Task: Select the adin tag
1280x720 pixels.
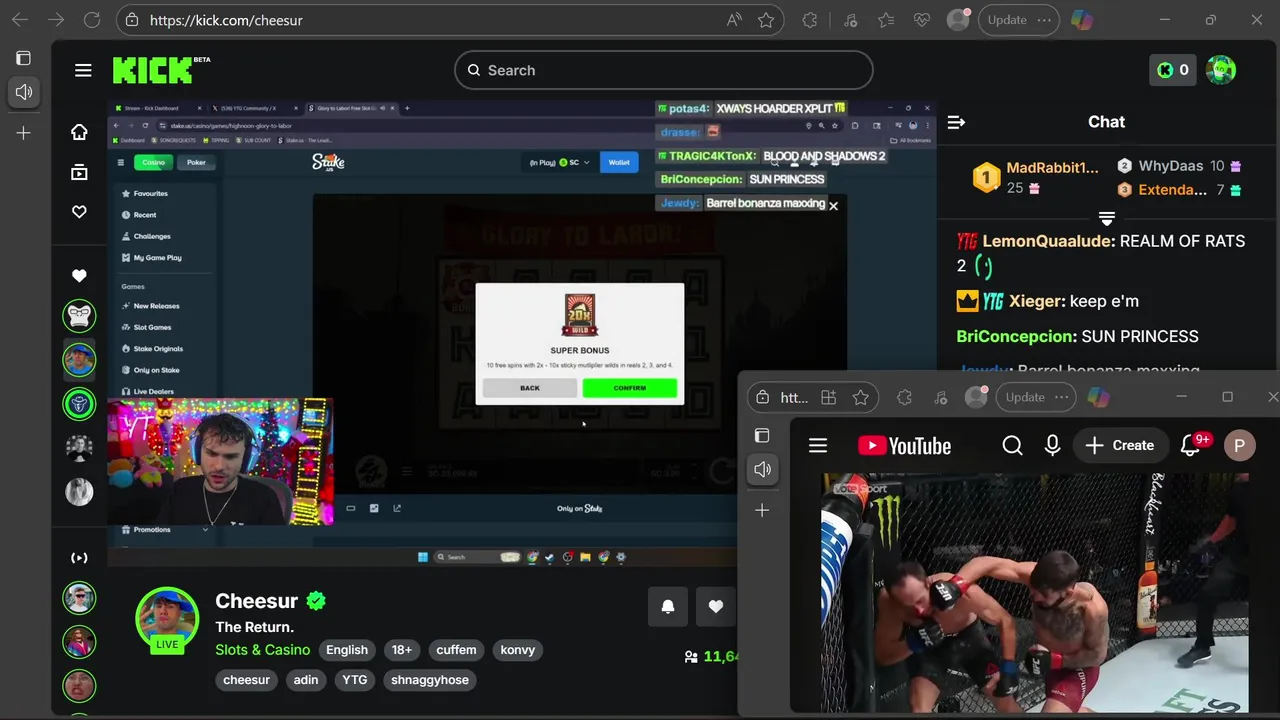Action: coord(306,680)
